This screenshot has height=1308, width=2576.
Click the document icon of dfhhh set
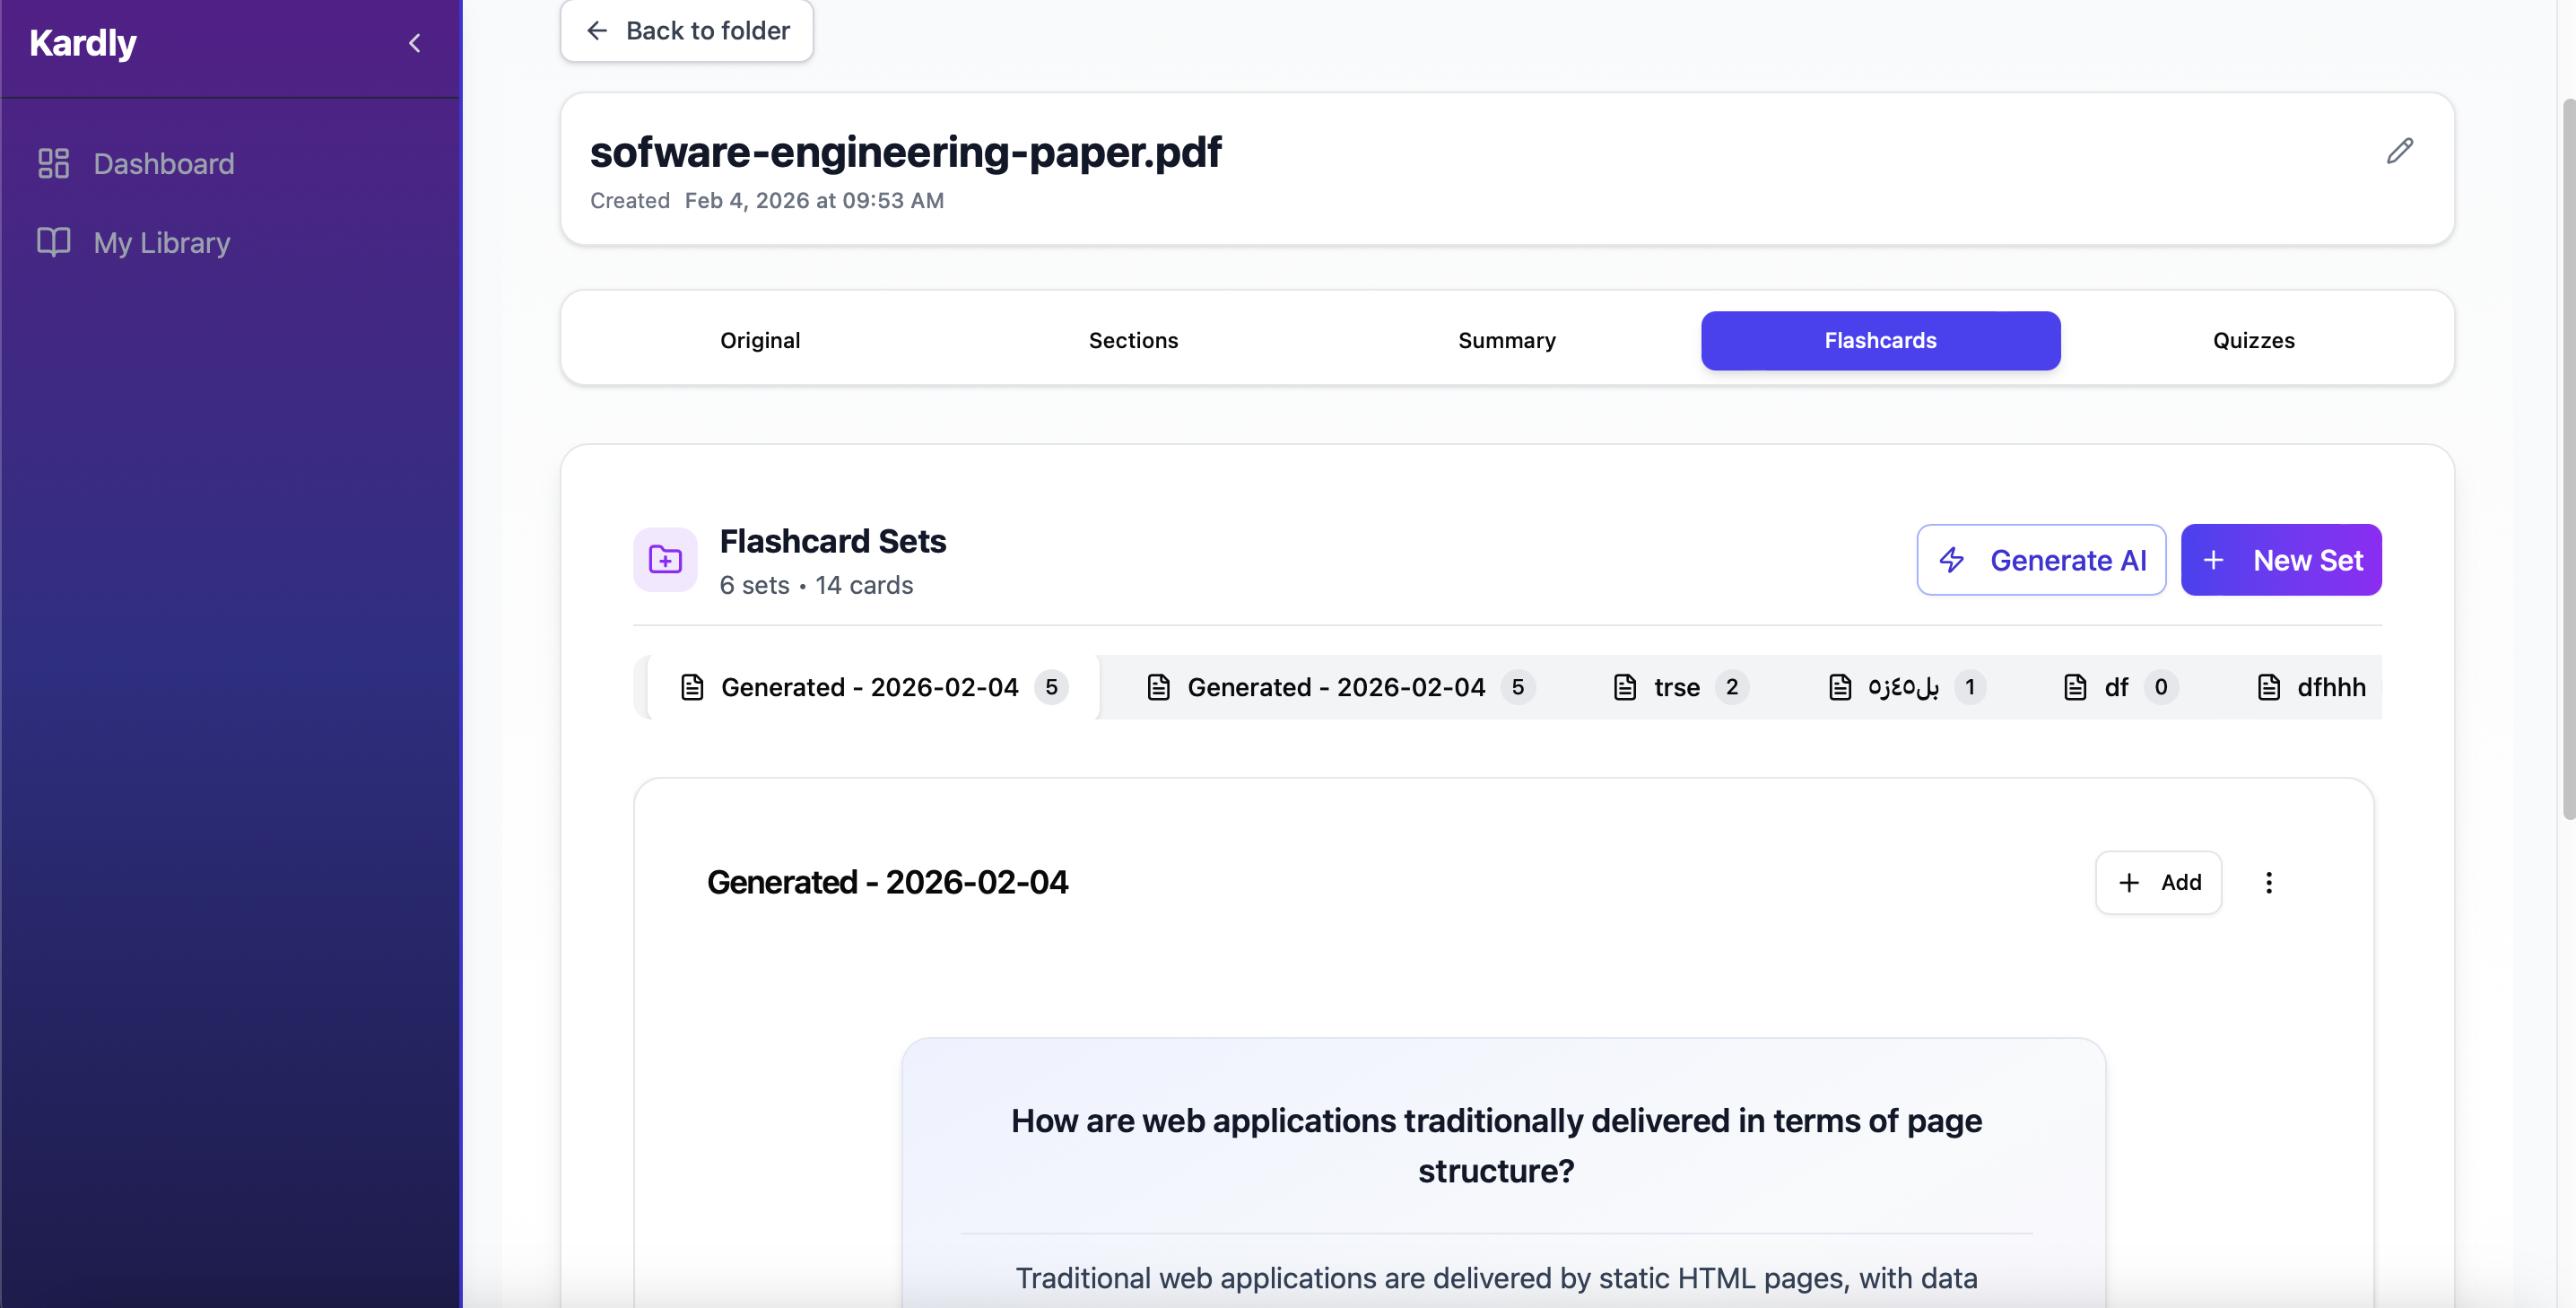pyautogui.click(x=2269, y=687)
